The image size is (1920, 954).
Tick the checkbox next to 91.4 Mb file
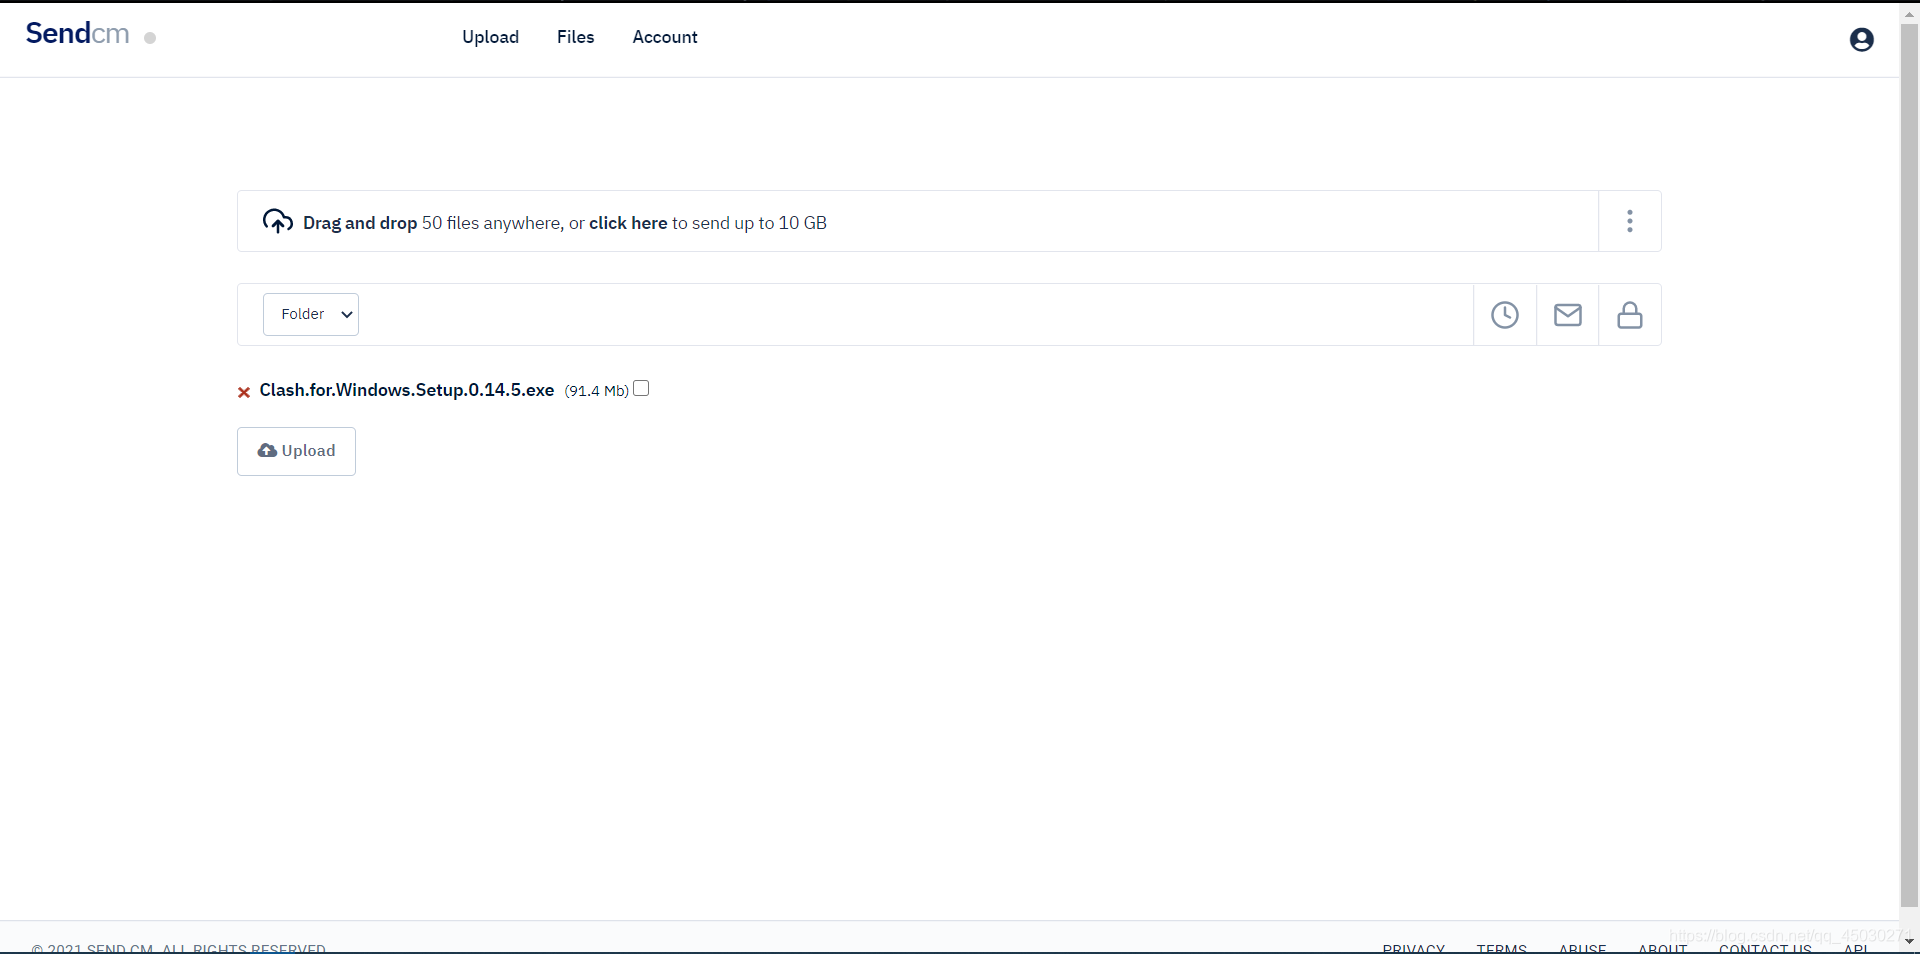point(641,389)
